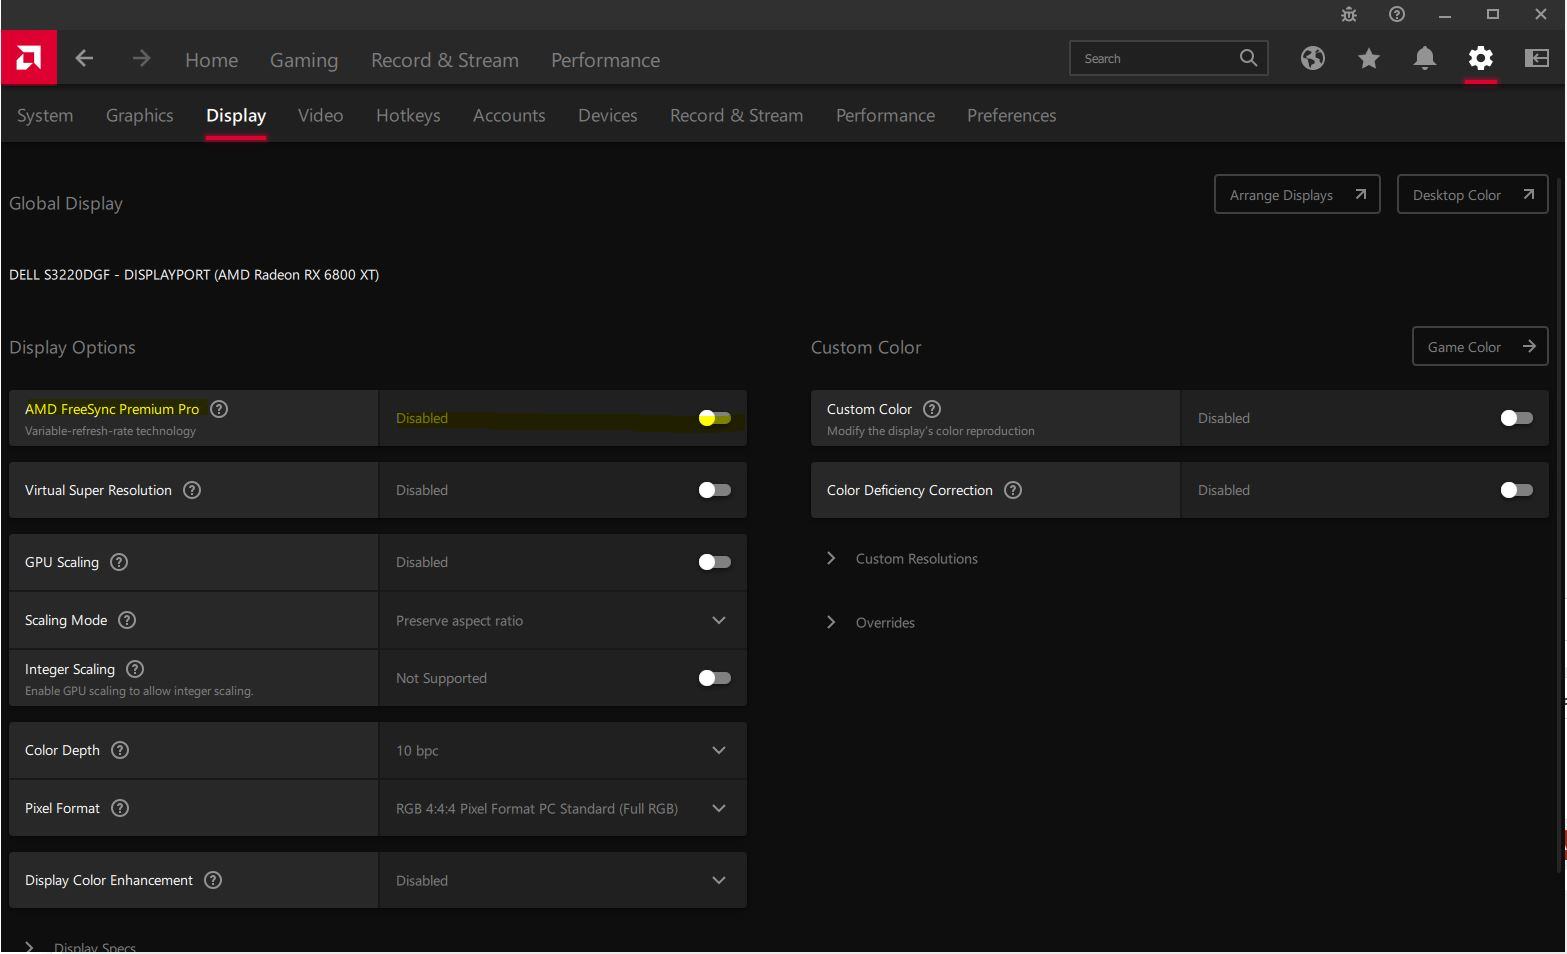The width and height of the screenshot is (1567, 954).
Task: Switch to Devices tab
Action: pos(608,115)
